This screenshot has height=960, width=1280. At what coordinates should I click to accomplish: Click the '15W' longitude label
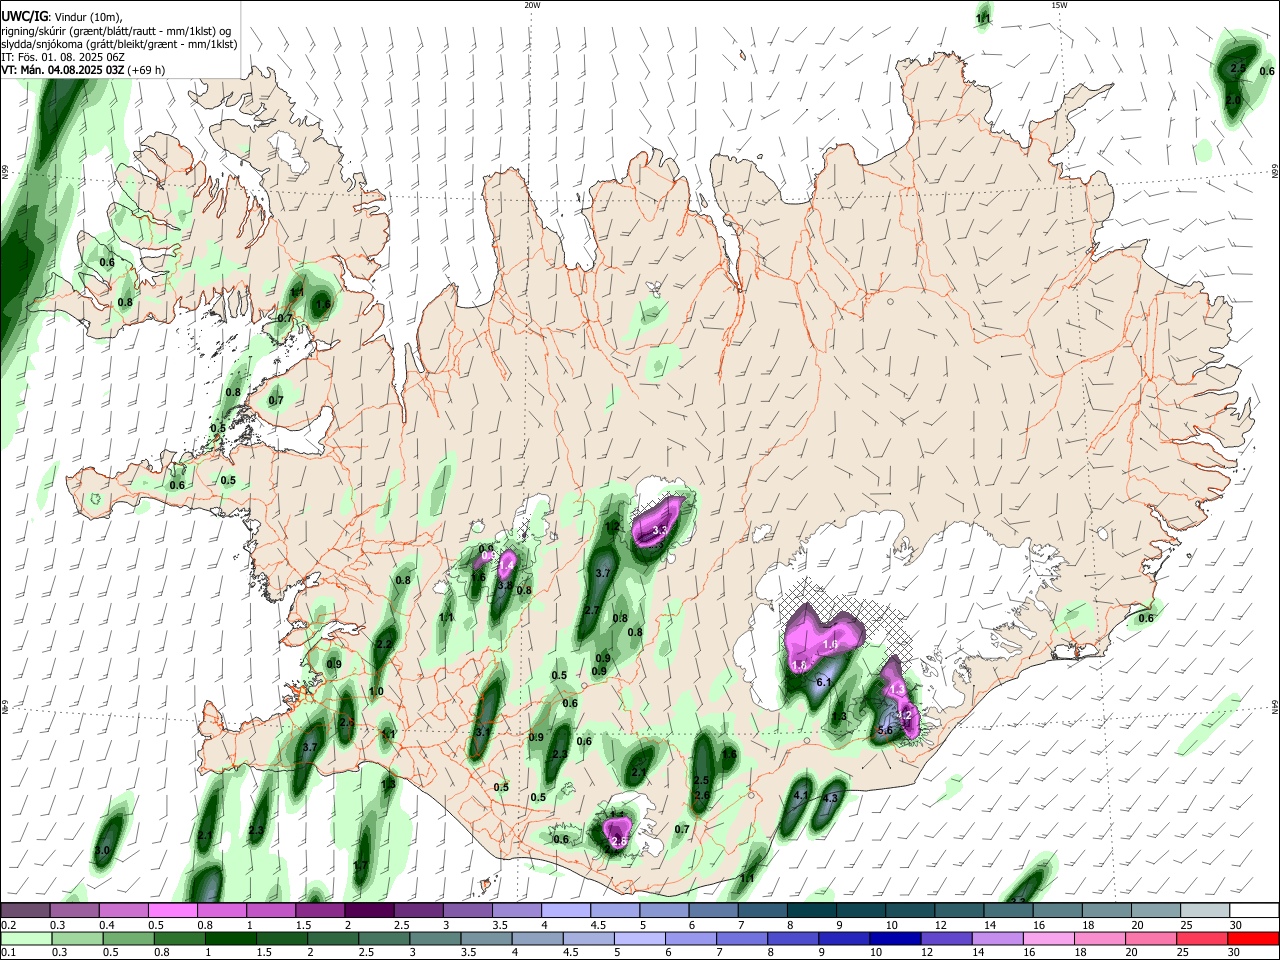(x=1059, y=5)
